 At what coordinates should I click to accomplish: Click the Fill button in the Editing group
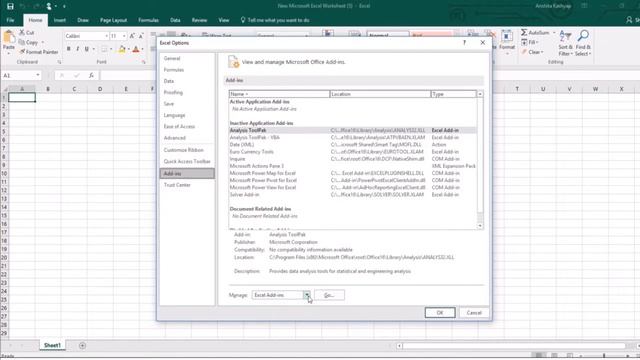click(529, 42)
